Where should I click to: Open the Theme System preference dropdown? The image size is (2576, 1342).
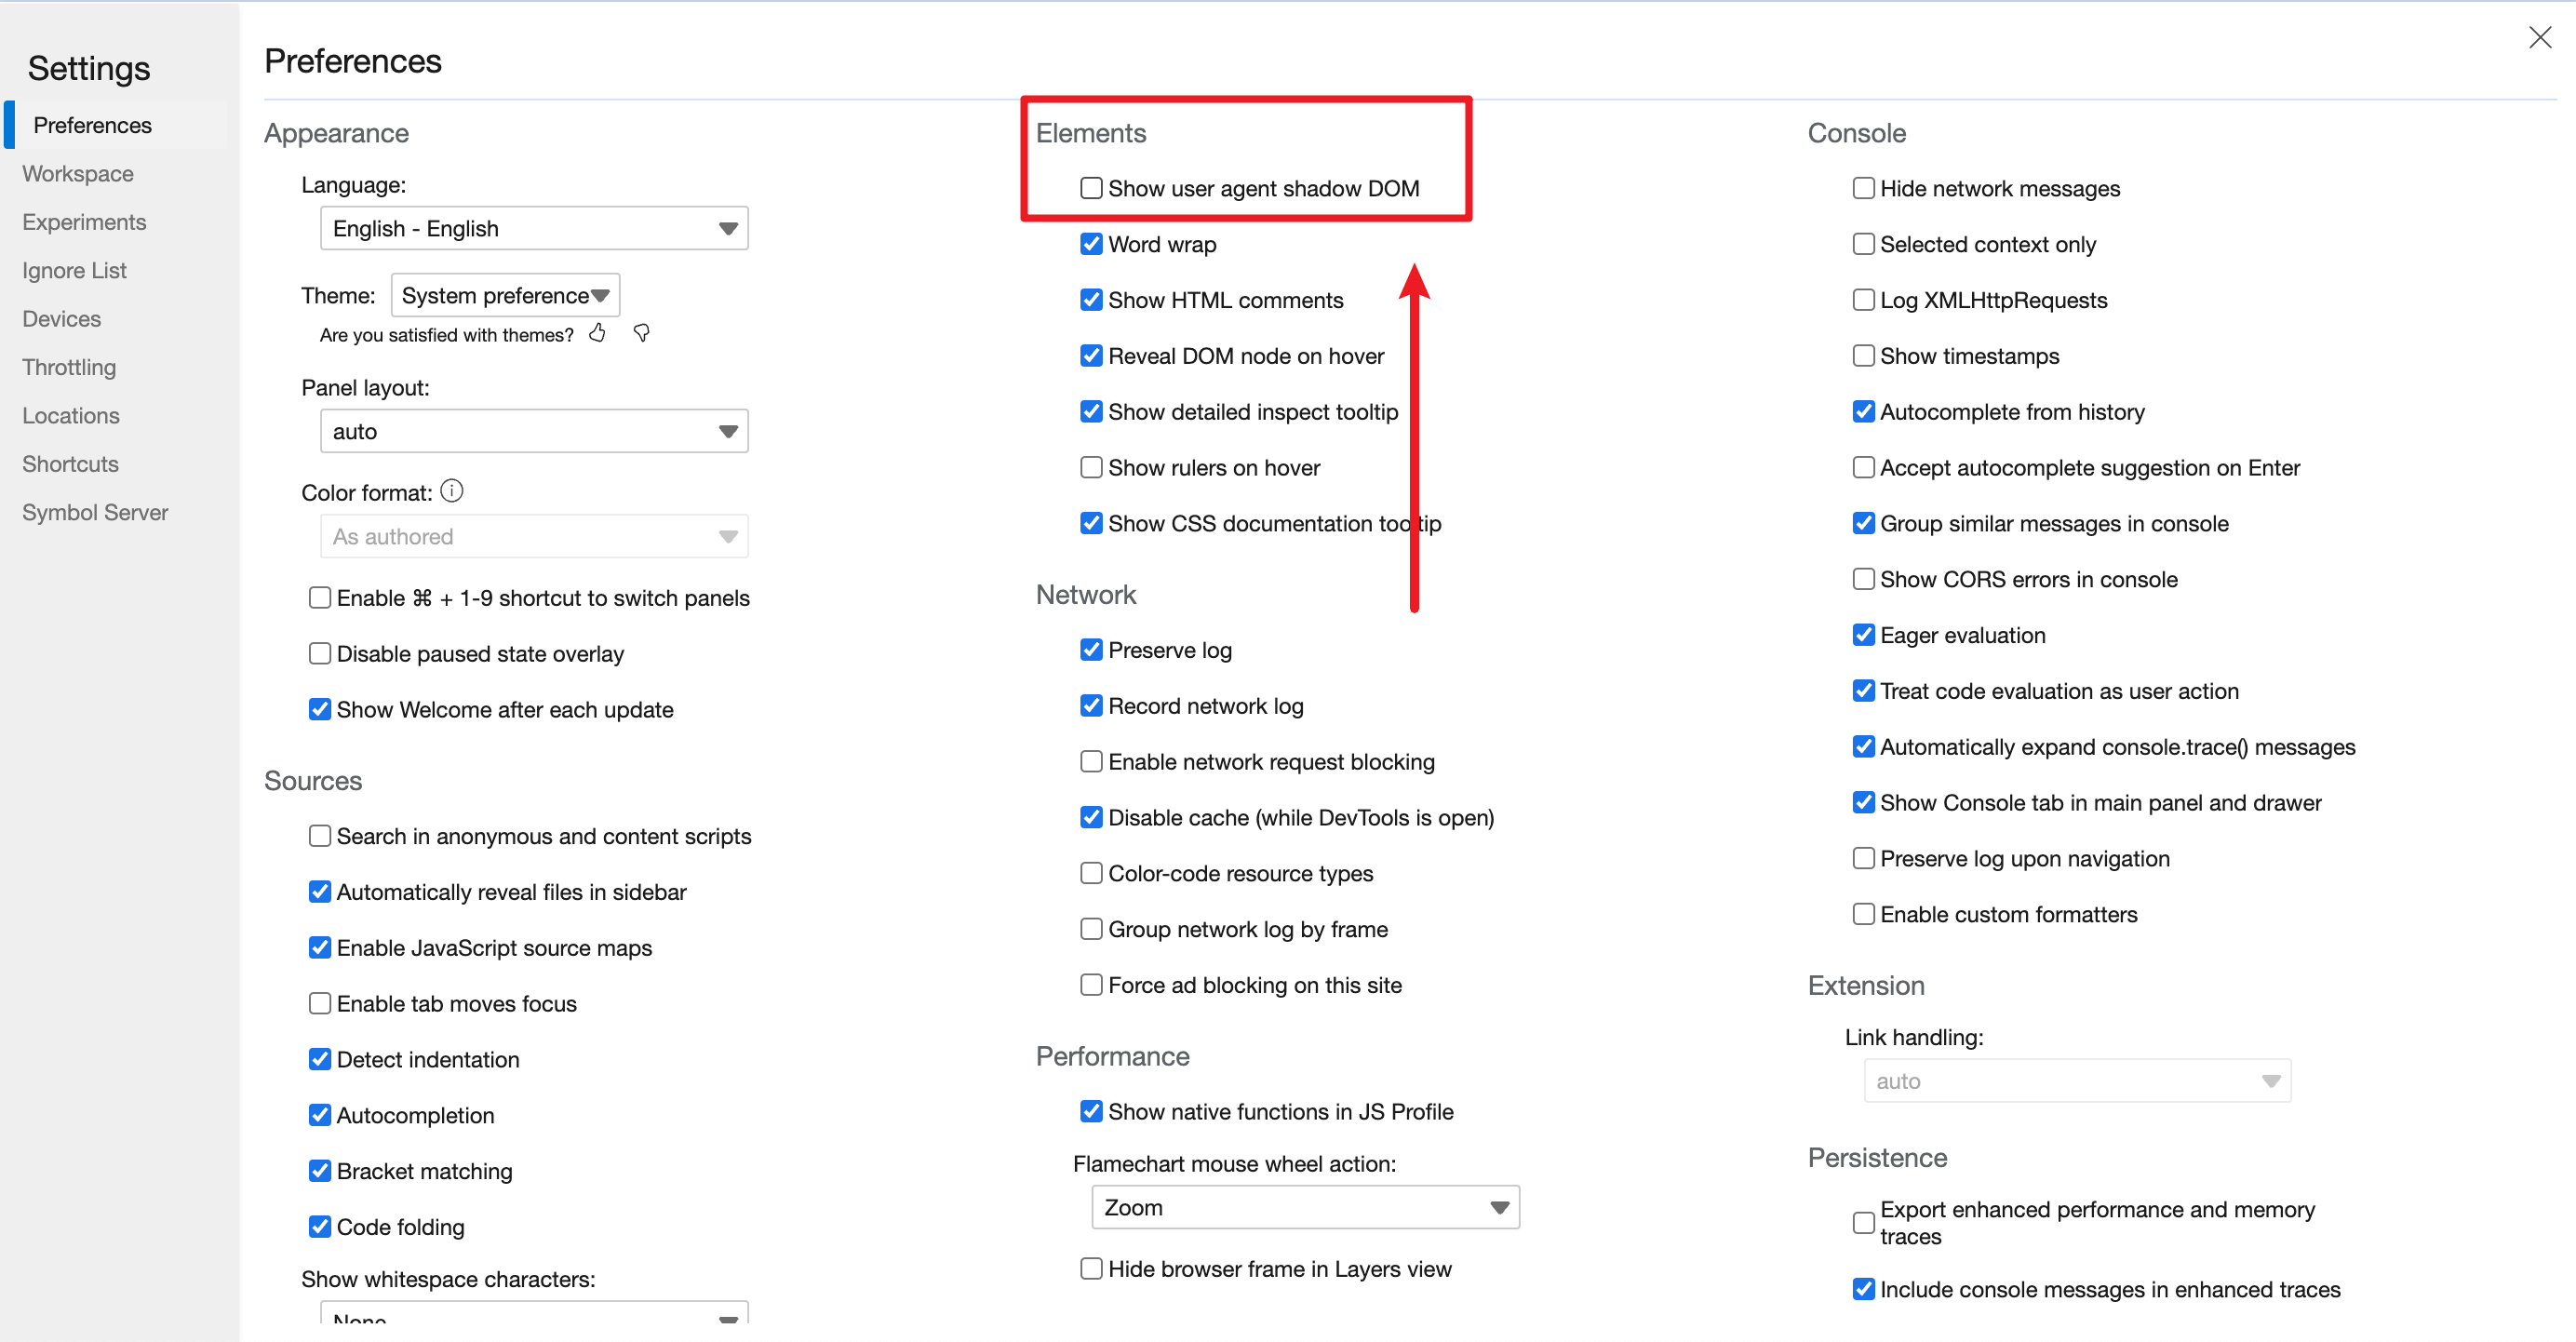coord(505,296)
